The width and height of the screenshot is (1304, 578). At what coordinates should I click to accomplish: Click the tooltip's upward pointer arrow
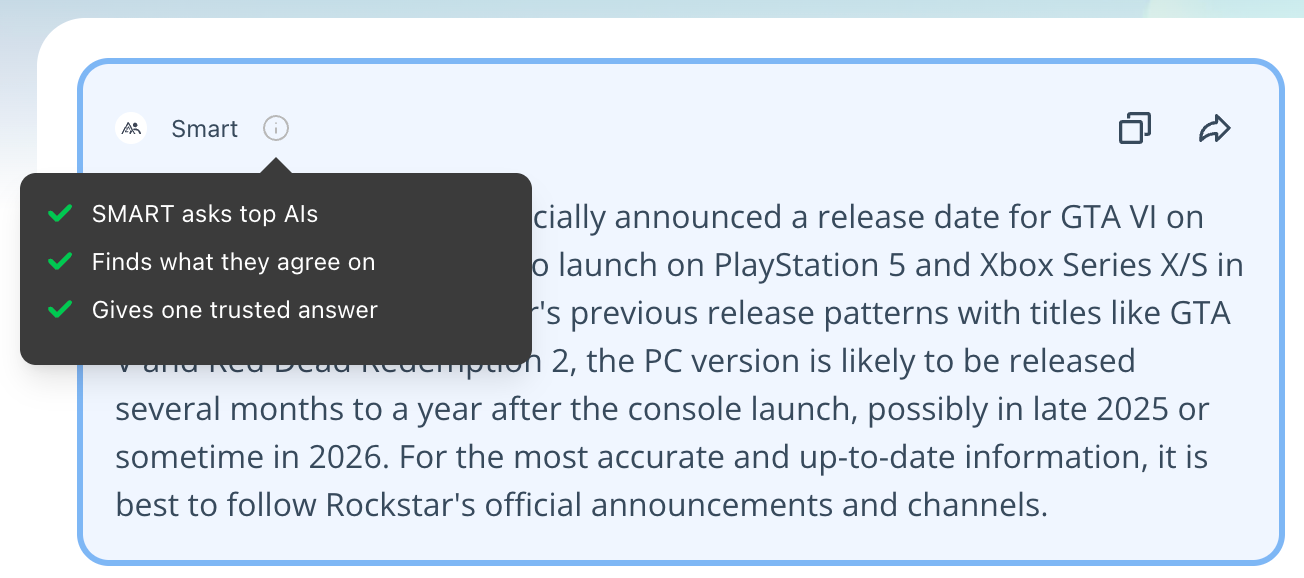tap(276, 163)
